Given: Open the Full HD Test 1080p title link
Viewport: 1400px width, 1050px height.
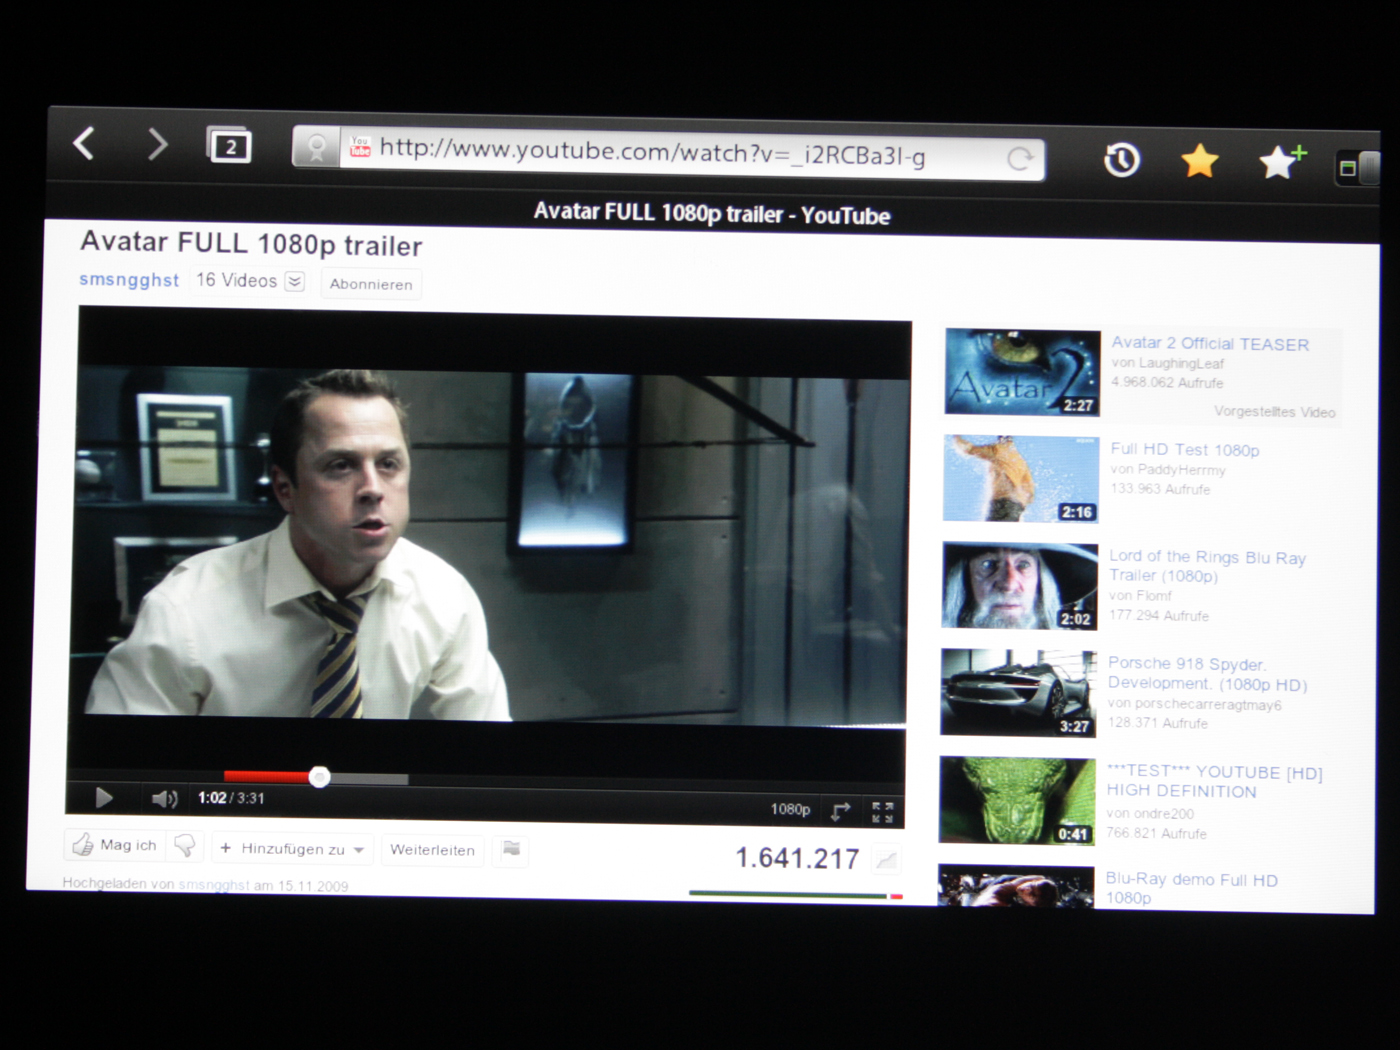Looking at the screenshot, I should point(1184,450).
